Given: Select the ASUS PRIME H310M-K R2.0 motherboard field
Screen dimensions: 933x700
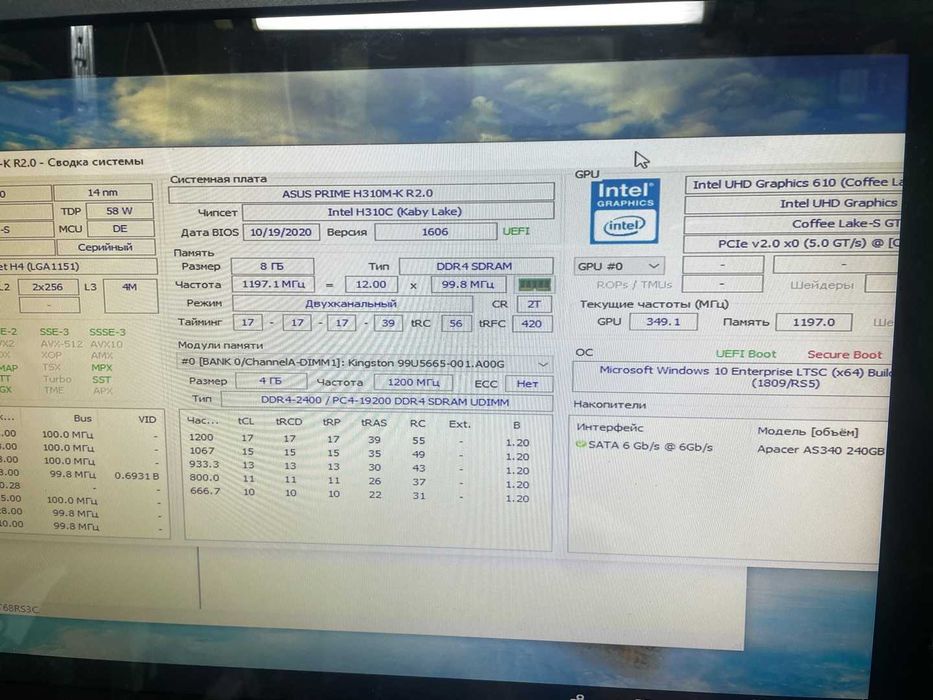Looking at the screenshot, I should (362, 193).
